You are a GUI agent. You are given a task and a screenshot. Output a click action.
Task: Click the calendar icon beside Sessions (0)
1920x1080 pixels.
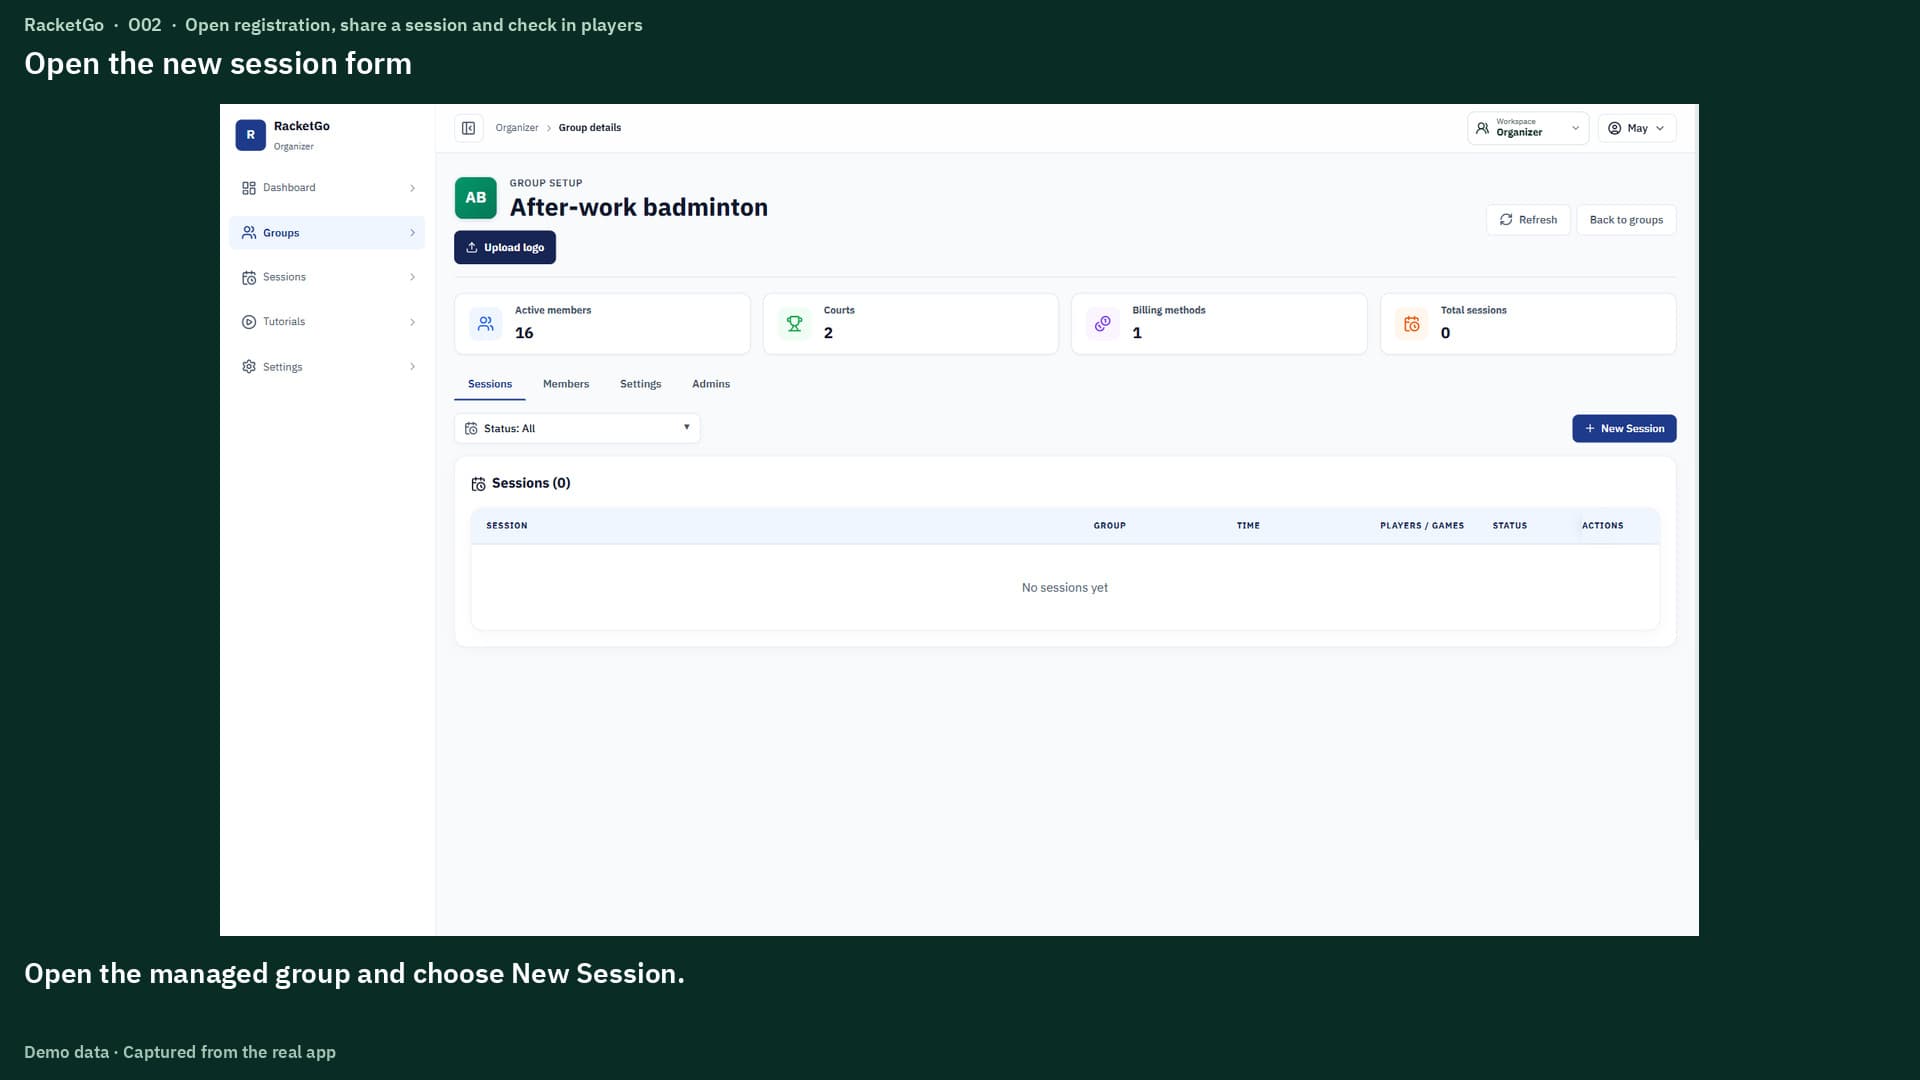click(478, 484)
